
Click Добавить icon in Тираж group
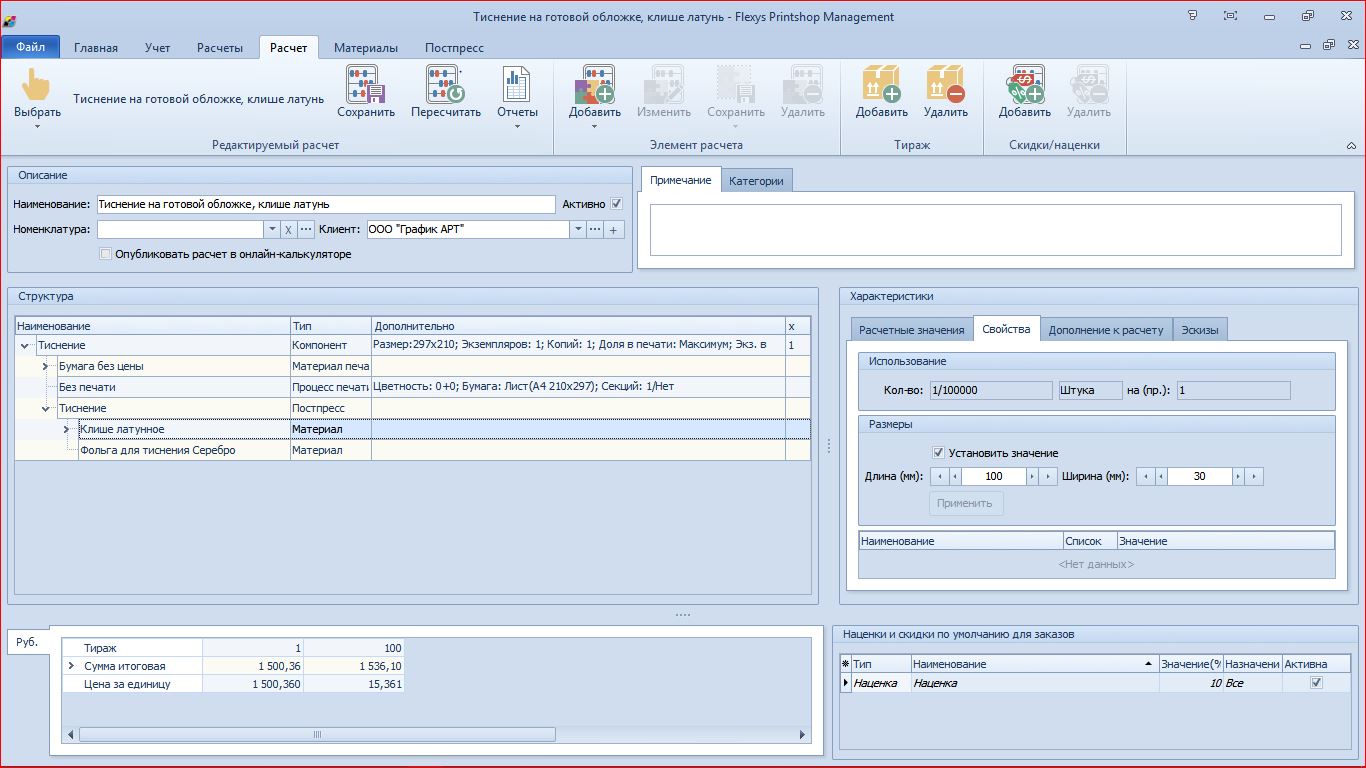pyautogui.click(x=881, y=86)
